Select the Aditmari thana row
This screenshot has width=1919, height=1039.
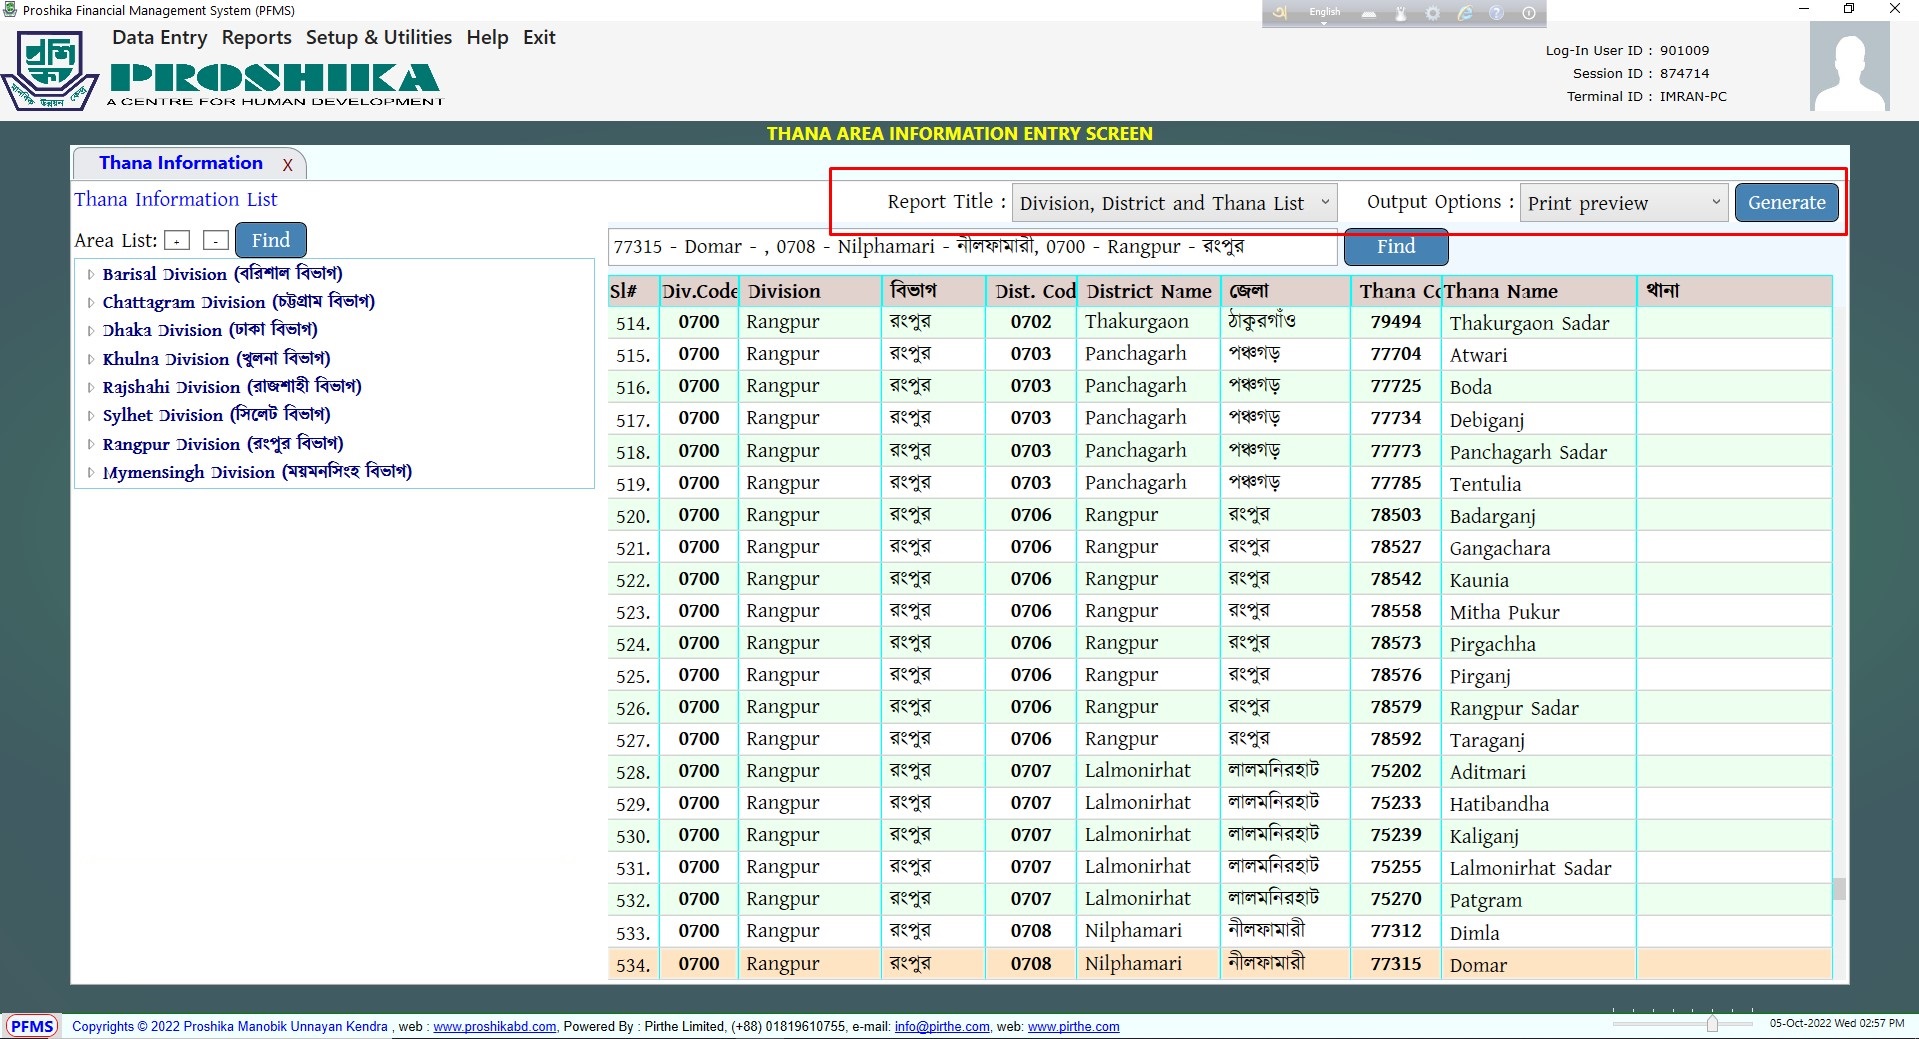pyautogui.click(x=1219, y=771)
